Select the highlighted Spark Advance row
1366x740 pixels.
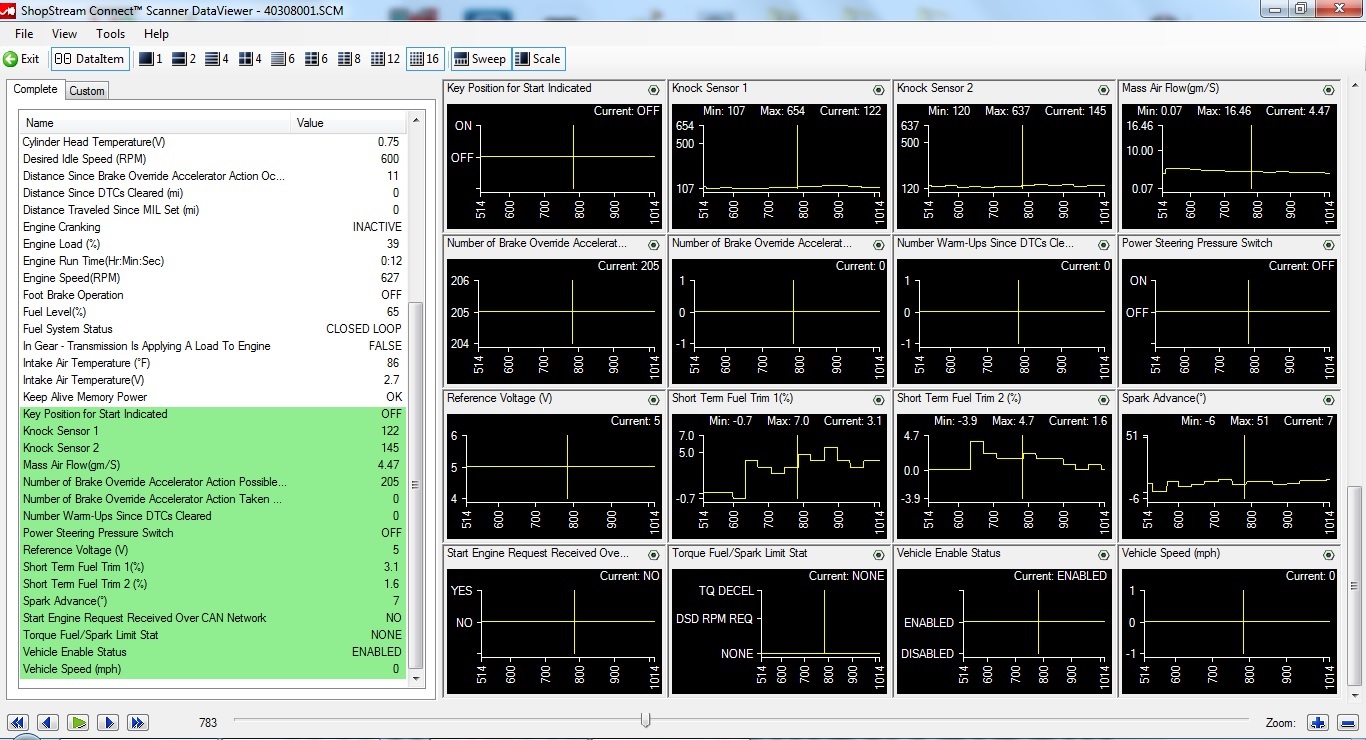212,601
